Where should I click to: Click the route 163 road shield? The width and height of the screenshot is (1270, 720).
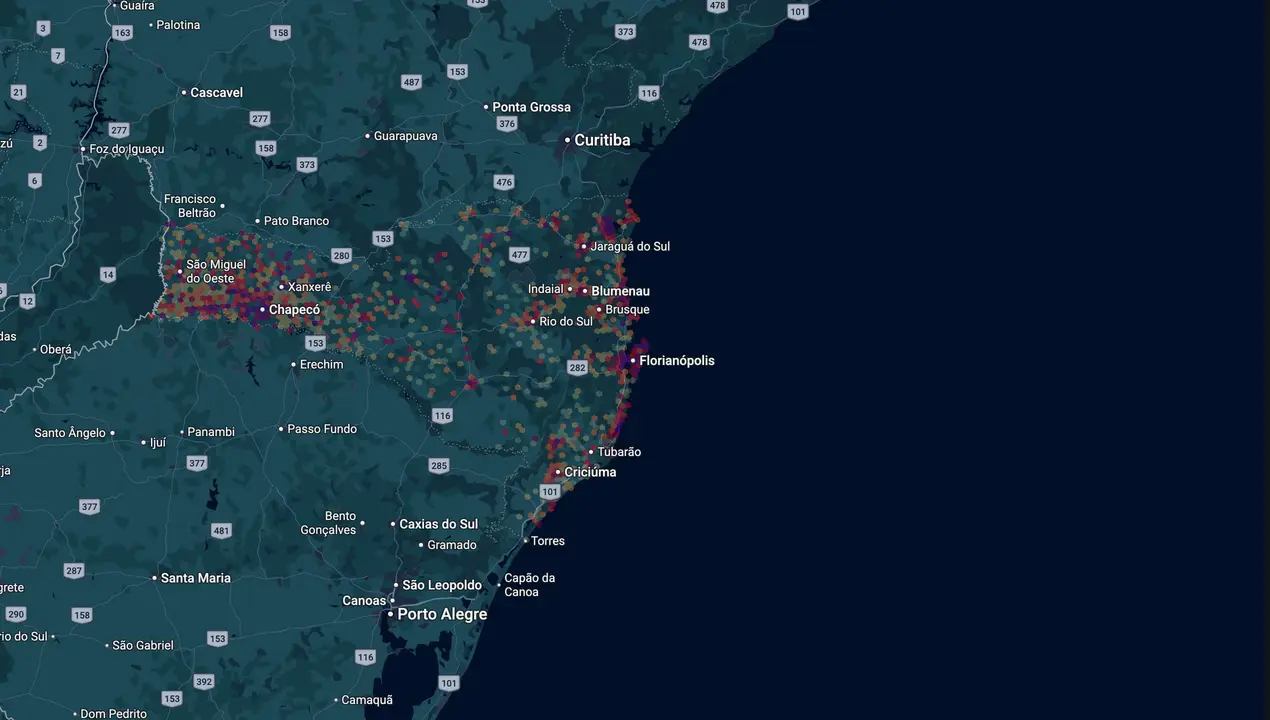(x=122, y=33)
